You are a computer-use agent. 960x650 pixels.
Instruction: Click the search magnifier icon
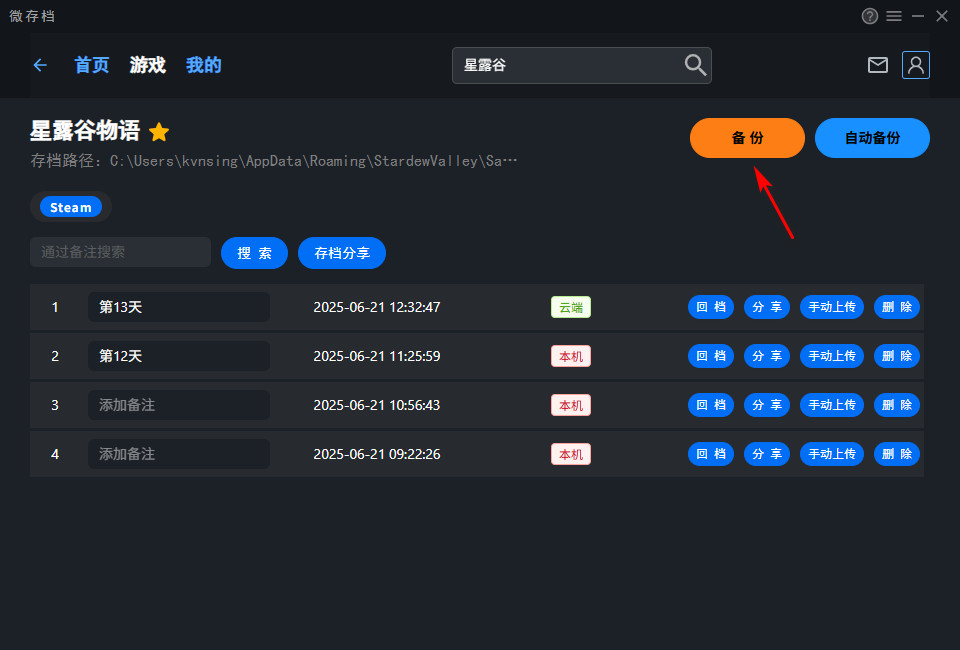(x=695, y=65)
